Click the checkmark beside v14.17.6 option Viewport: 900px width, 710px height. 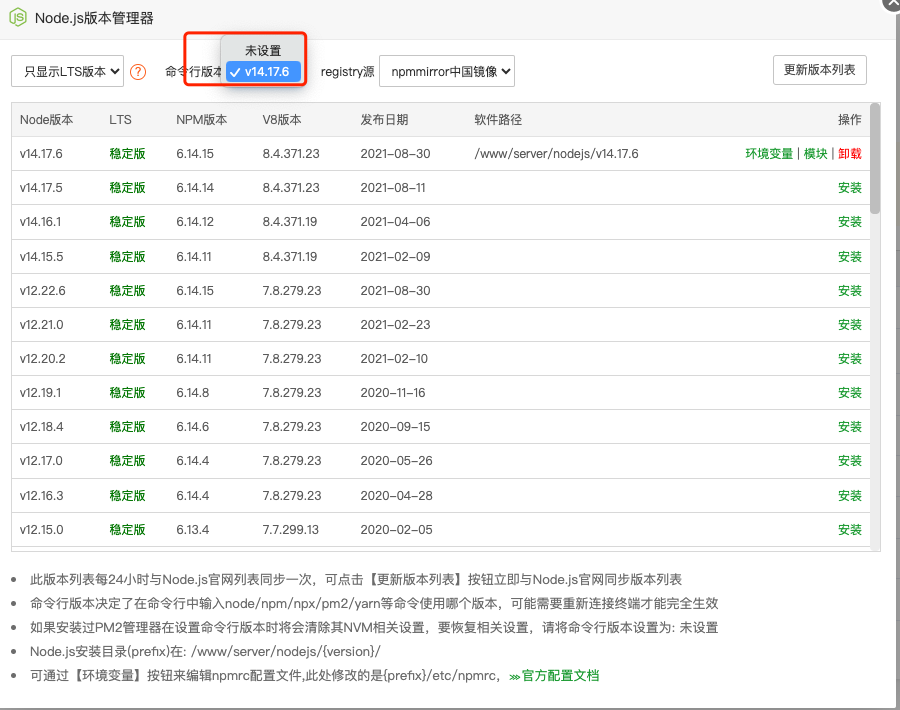point(235,71)
